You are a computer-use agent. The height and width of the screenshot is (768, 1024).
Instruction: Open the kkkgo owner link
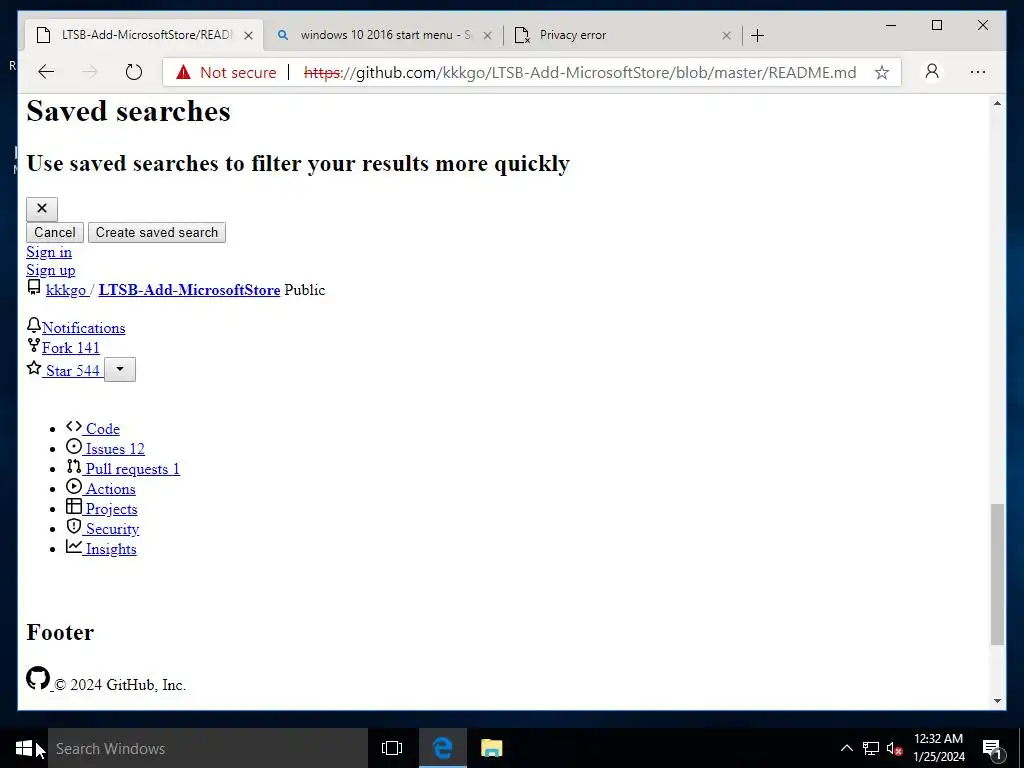click(66, 290)
